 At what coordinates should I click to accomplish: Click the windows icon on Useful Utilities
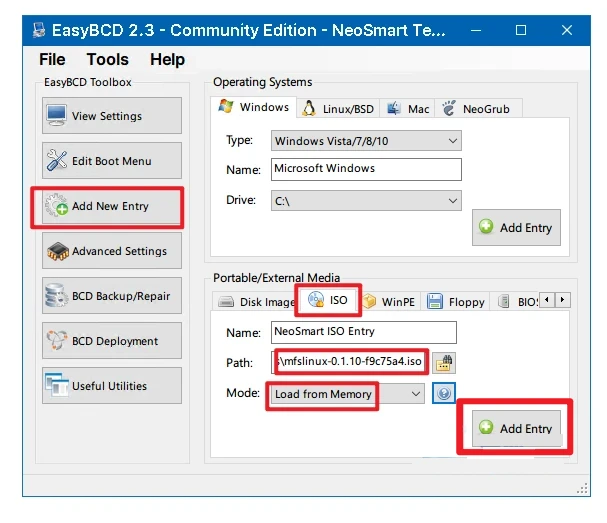pos(57,385)
